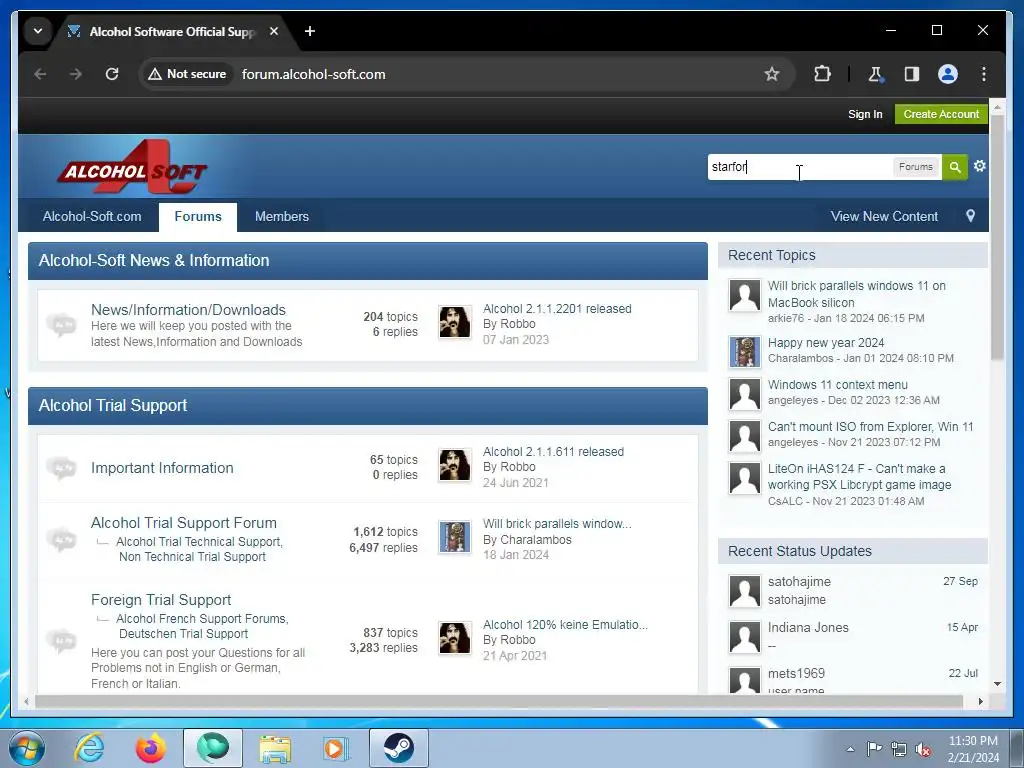
Task: Open Alcohol Trial Technical Support subforum
Action: [x=199, y=542]
